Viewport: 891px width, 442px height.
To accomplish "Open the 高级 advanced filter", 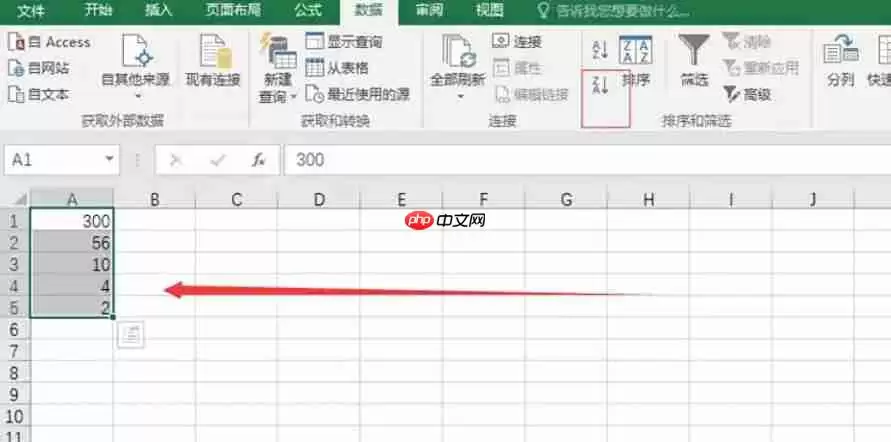I will click(747, 94).
